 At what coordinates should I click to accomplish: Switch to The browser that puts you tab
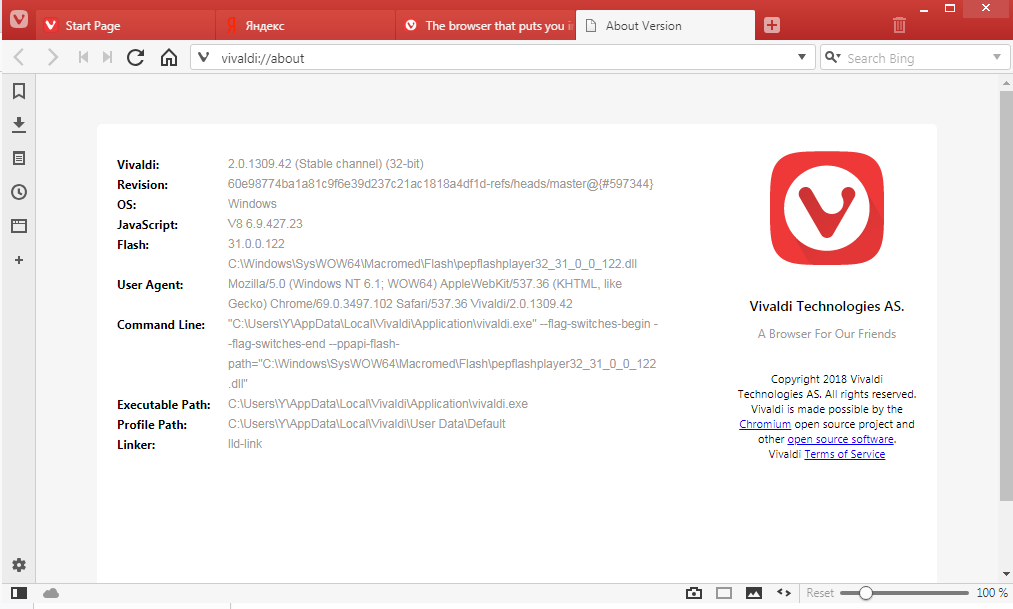click(x=485, y=26)
